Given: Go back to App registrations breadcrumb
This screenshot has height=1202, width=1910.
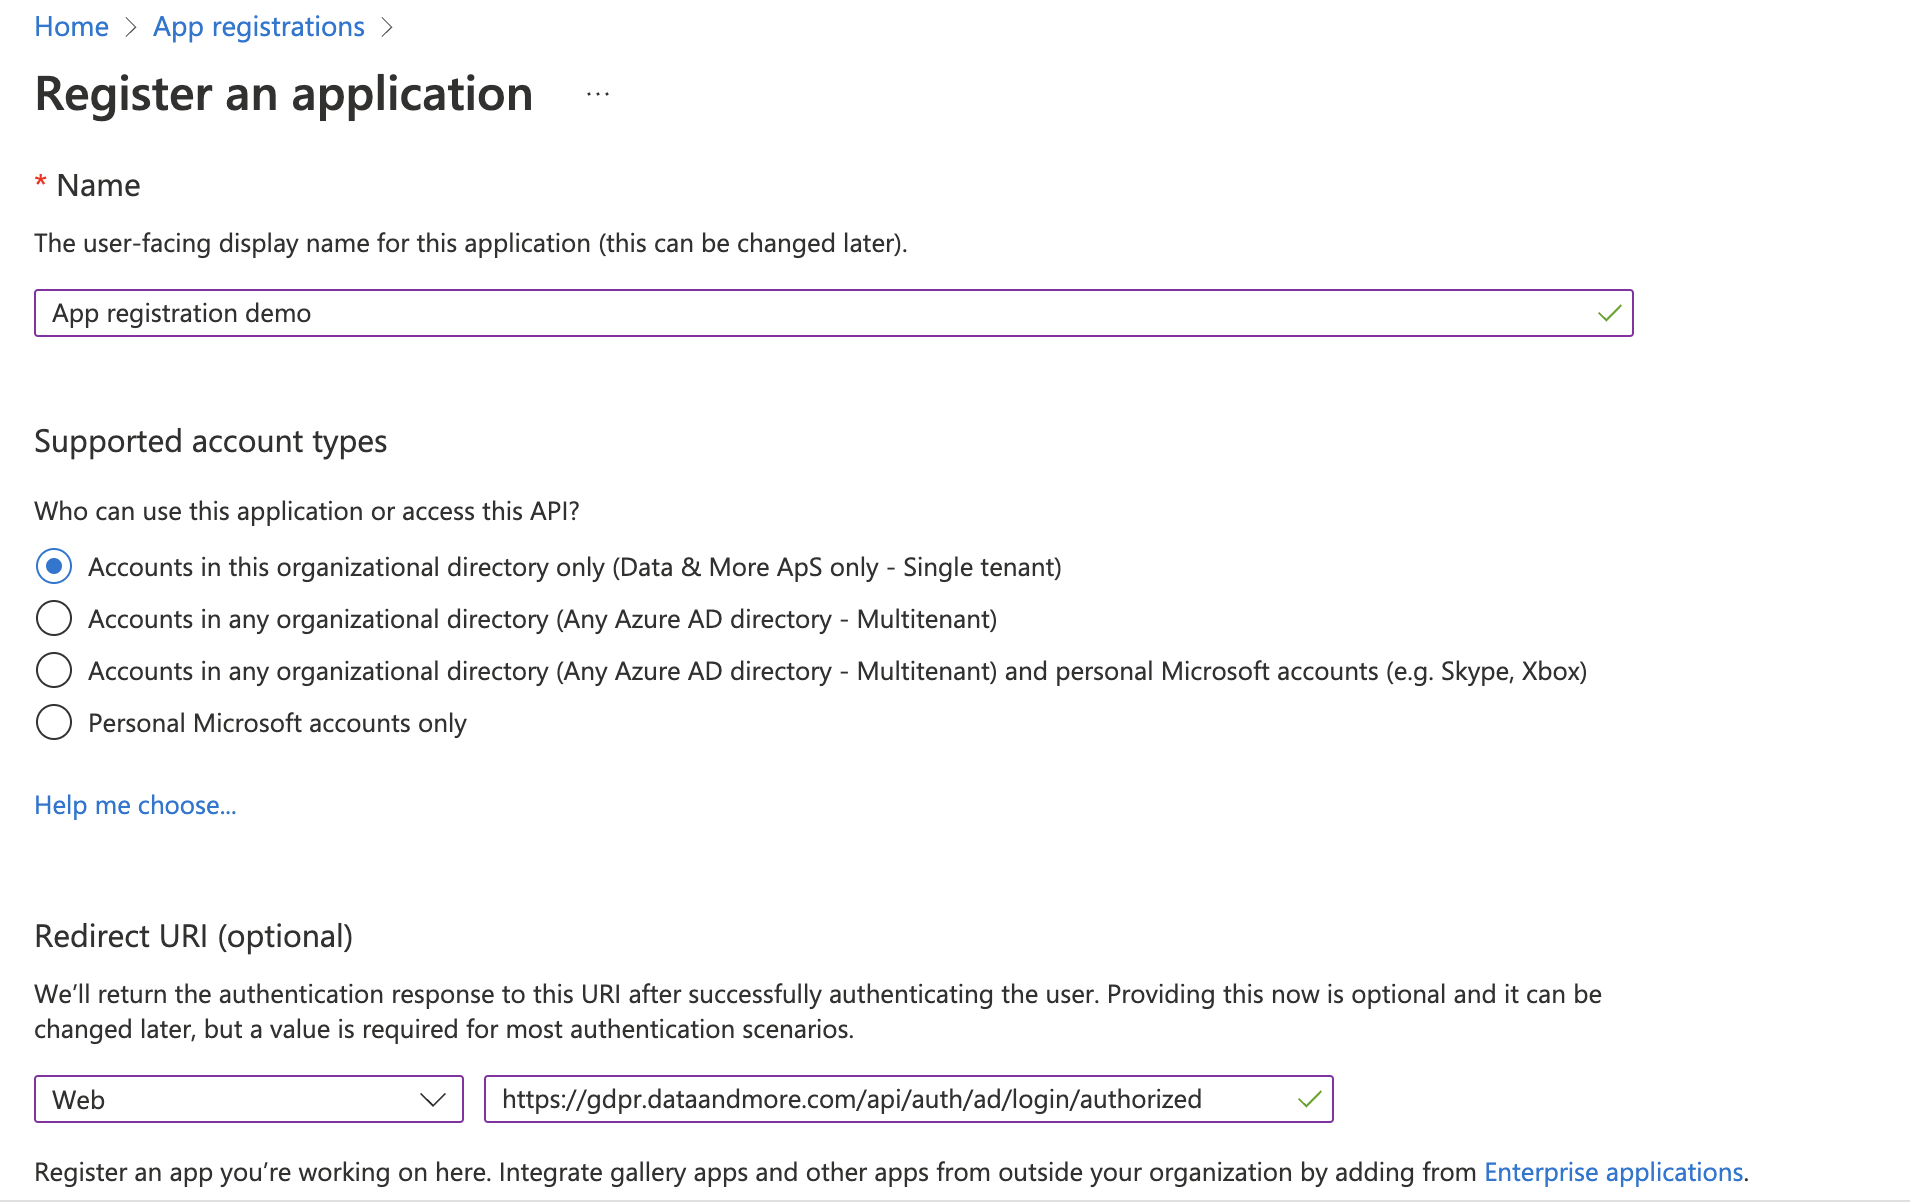Looking at the screenshot, I should coord(258,27).
